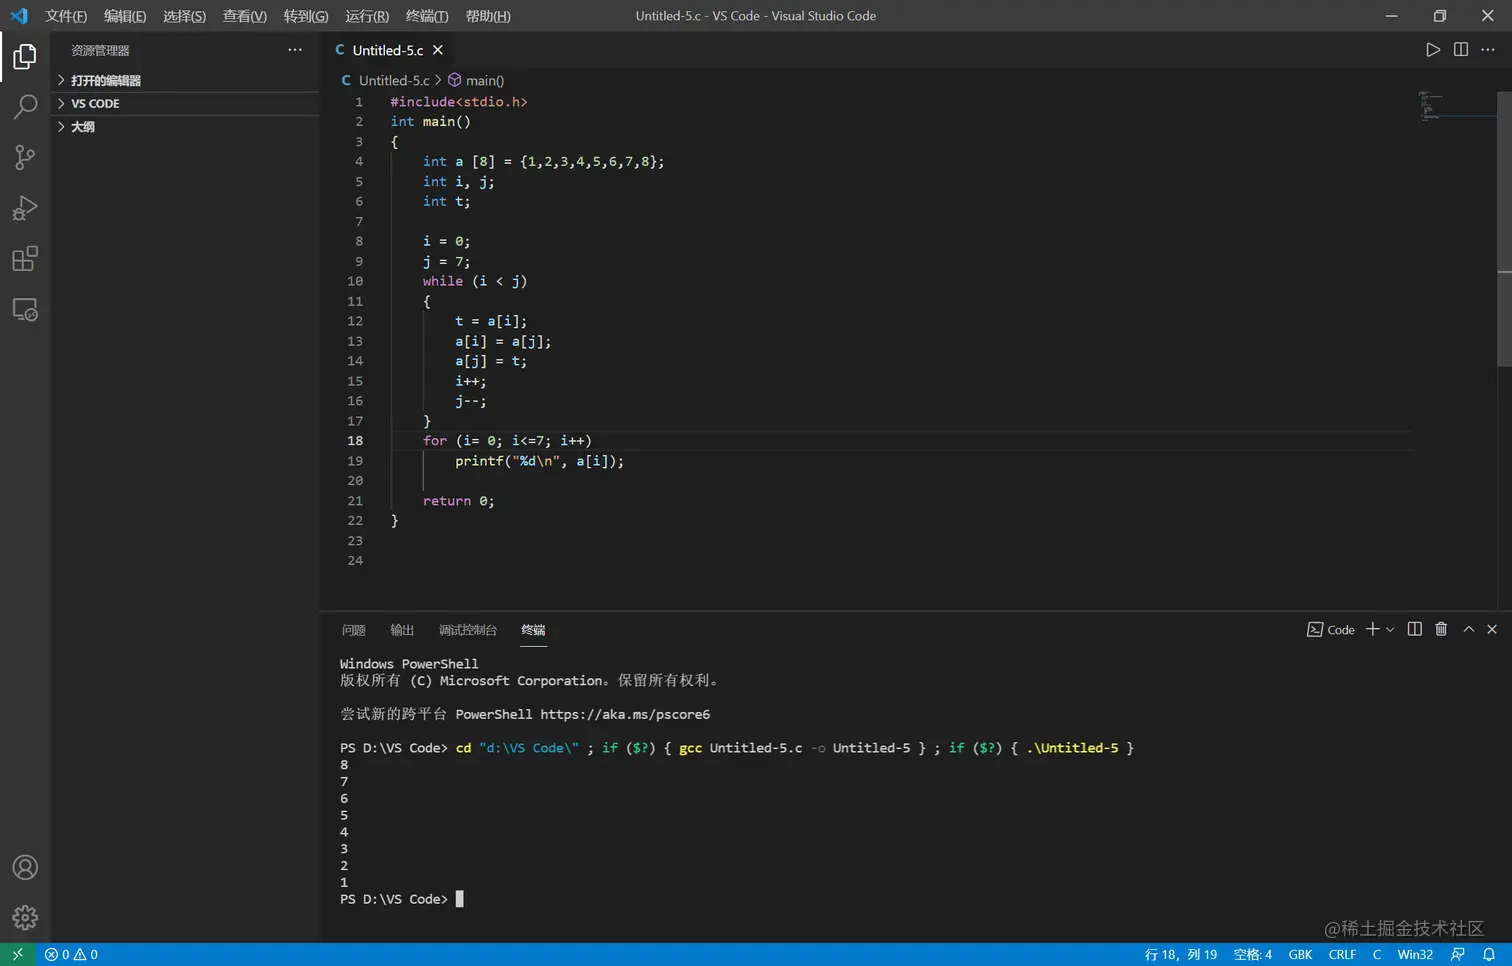Open the Run and Debug view

coord(25,208)
